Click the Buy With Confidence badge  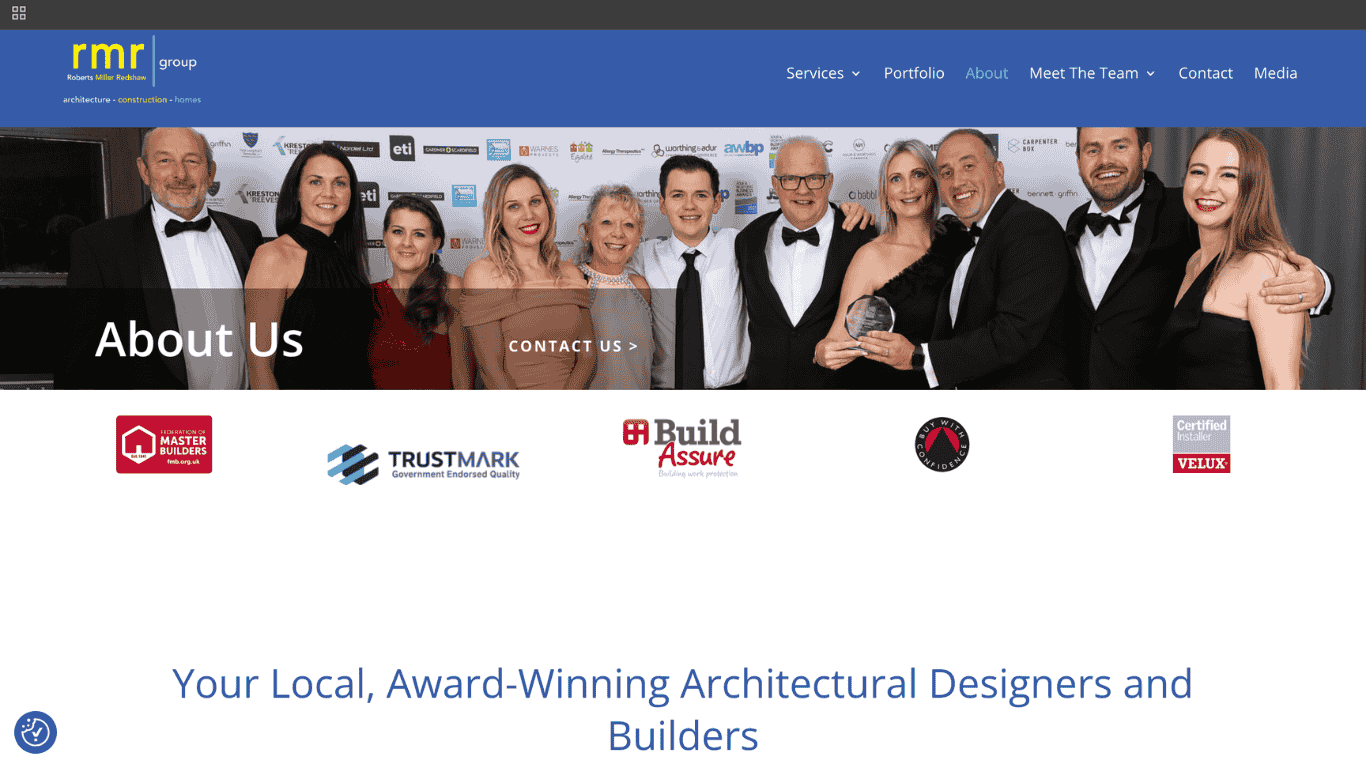tap(942, 444)
